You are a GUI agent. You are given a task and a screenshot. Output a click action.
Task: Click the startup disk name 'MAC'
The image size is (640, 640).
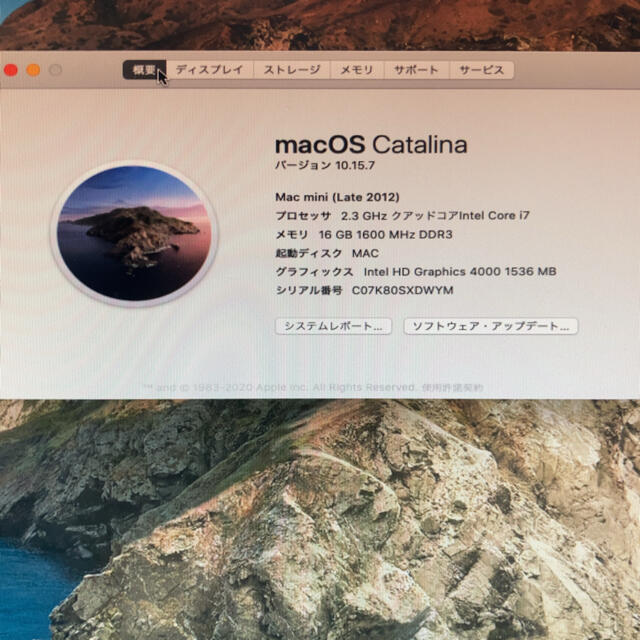click(x=365, y=253)
